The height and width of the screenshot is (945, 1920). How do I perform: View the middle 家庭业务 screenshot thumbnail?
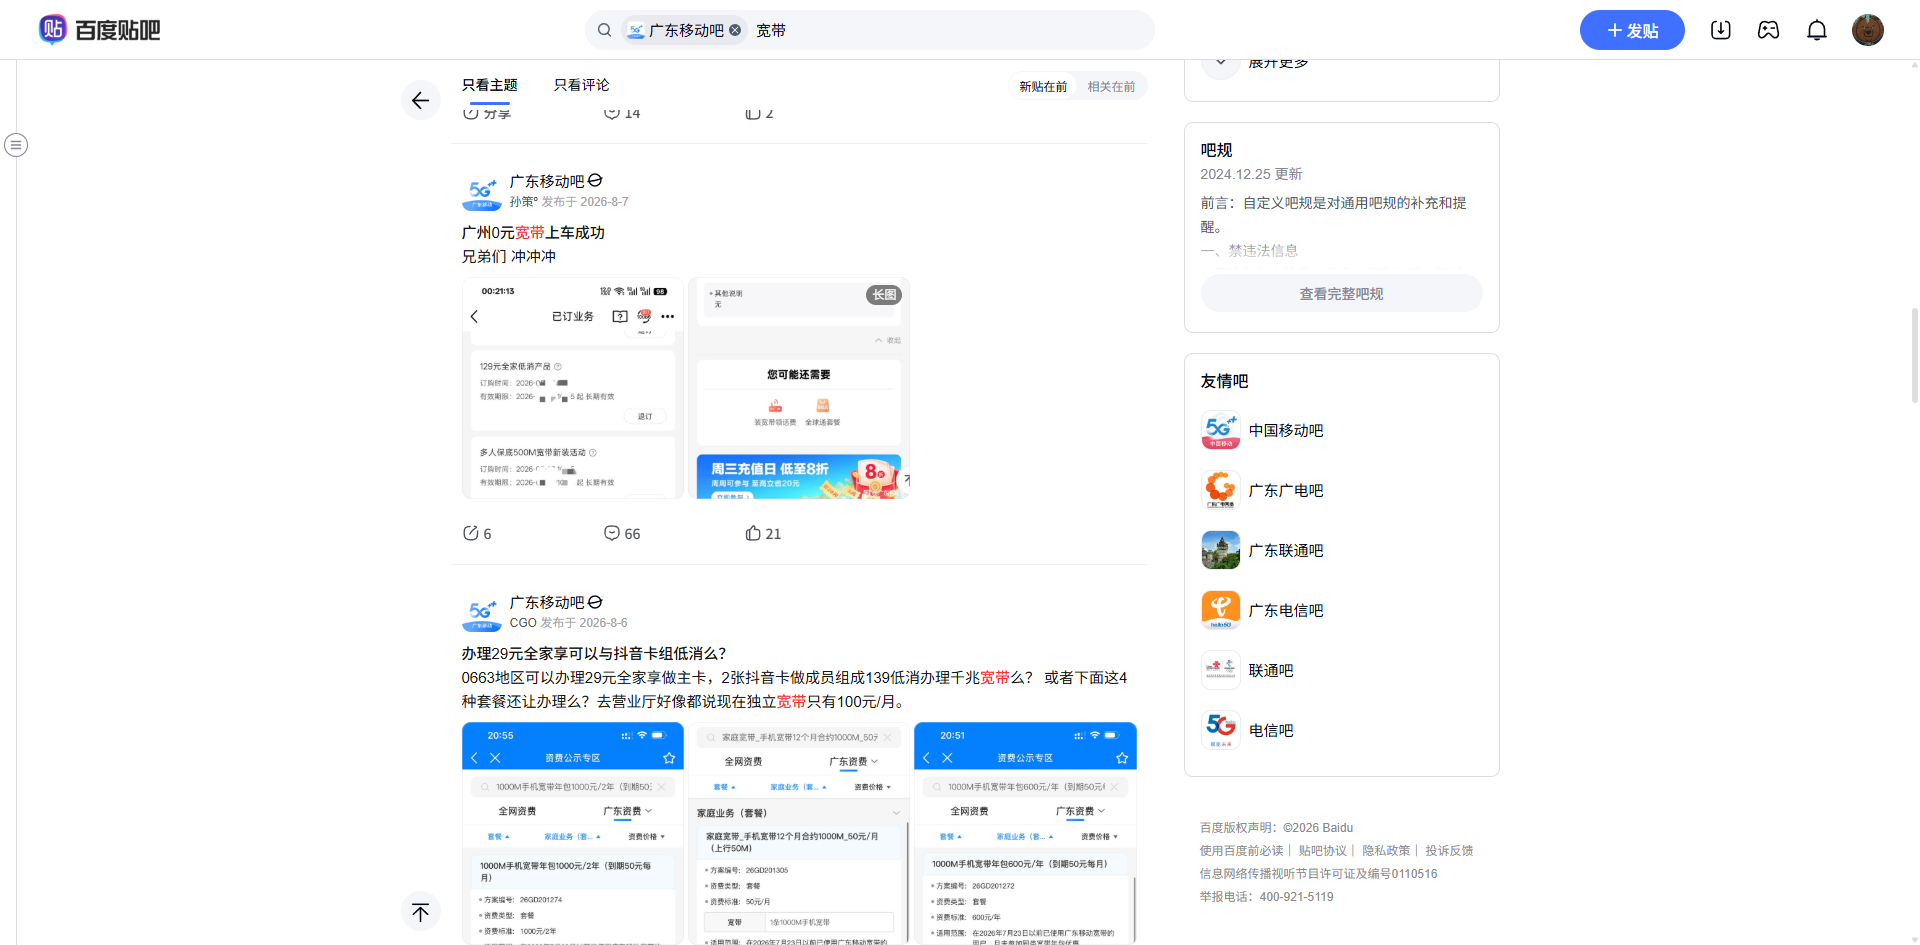click(x=799, y=833)
